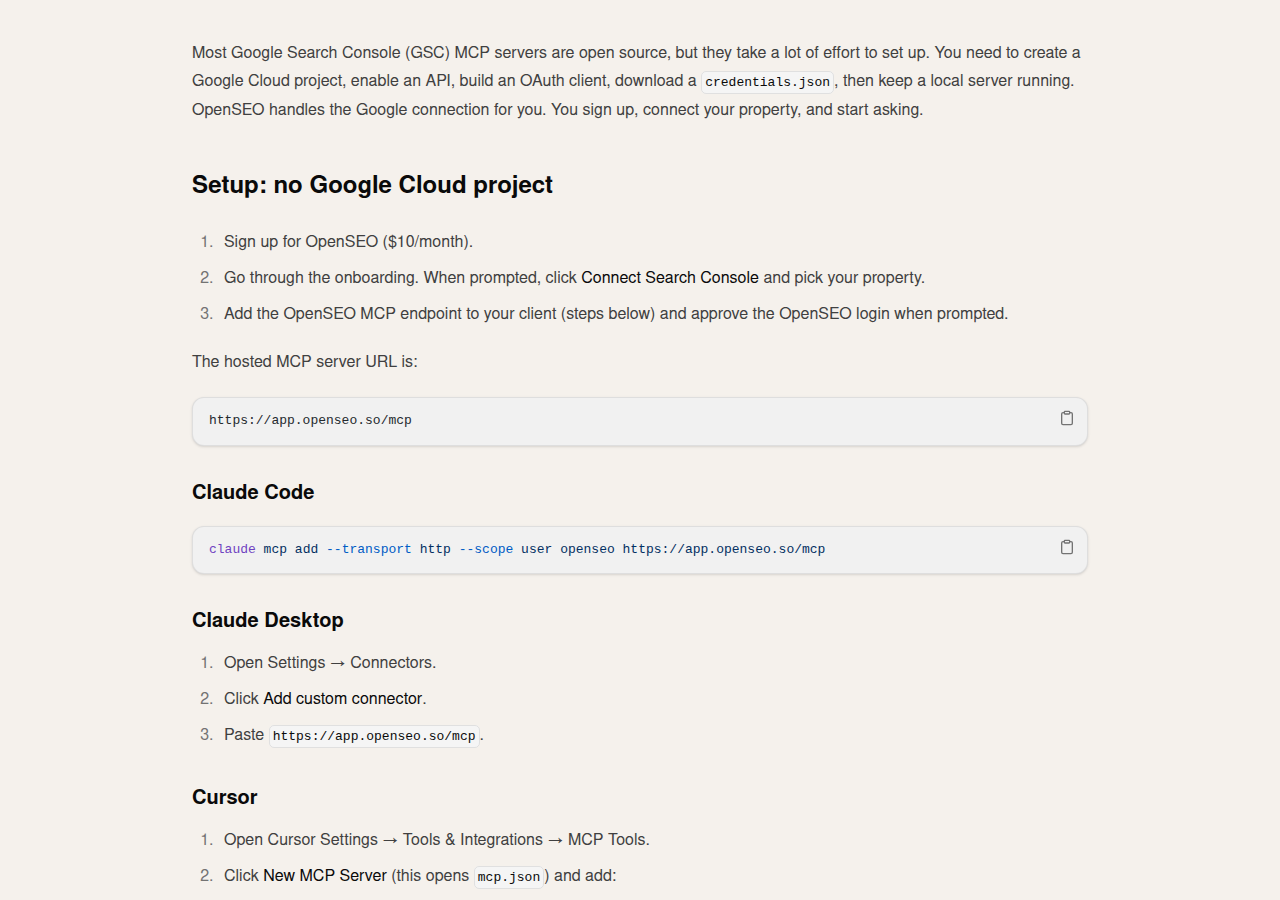Click 'Open Cursor Settings' step text
Viewport: 1280px width, 900px height.
pos(437,839)
